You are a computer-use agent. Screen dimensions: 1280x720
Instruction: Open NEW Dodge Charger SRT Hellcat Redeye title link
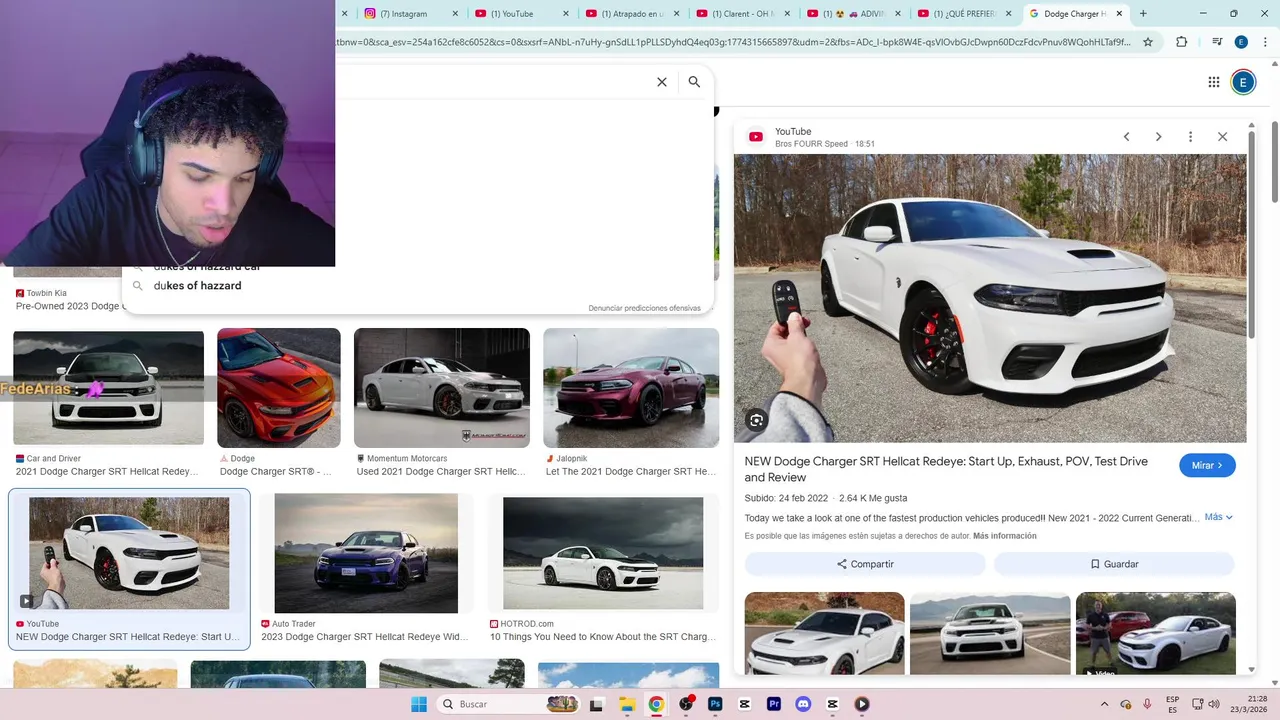[x=946, y=469]
